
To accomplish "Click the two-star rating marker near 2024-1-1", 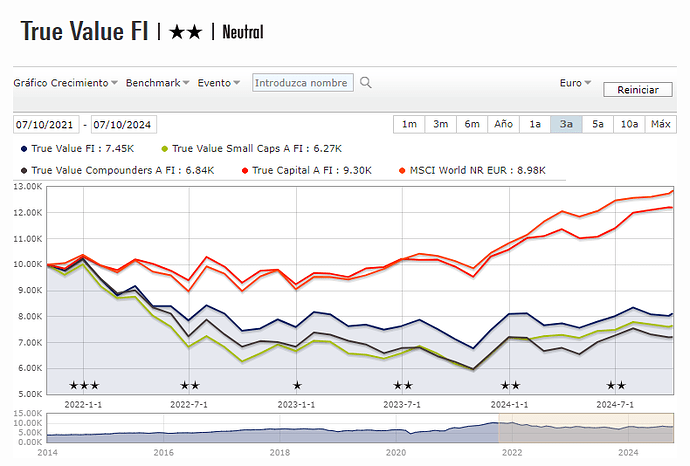I will point(510,386).
